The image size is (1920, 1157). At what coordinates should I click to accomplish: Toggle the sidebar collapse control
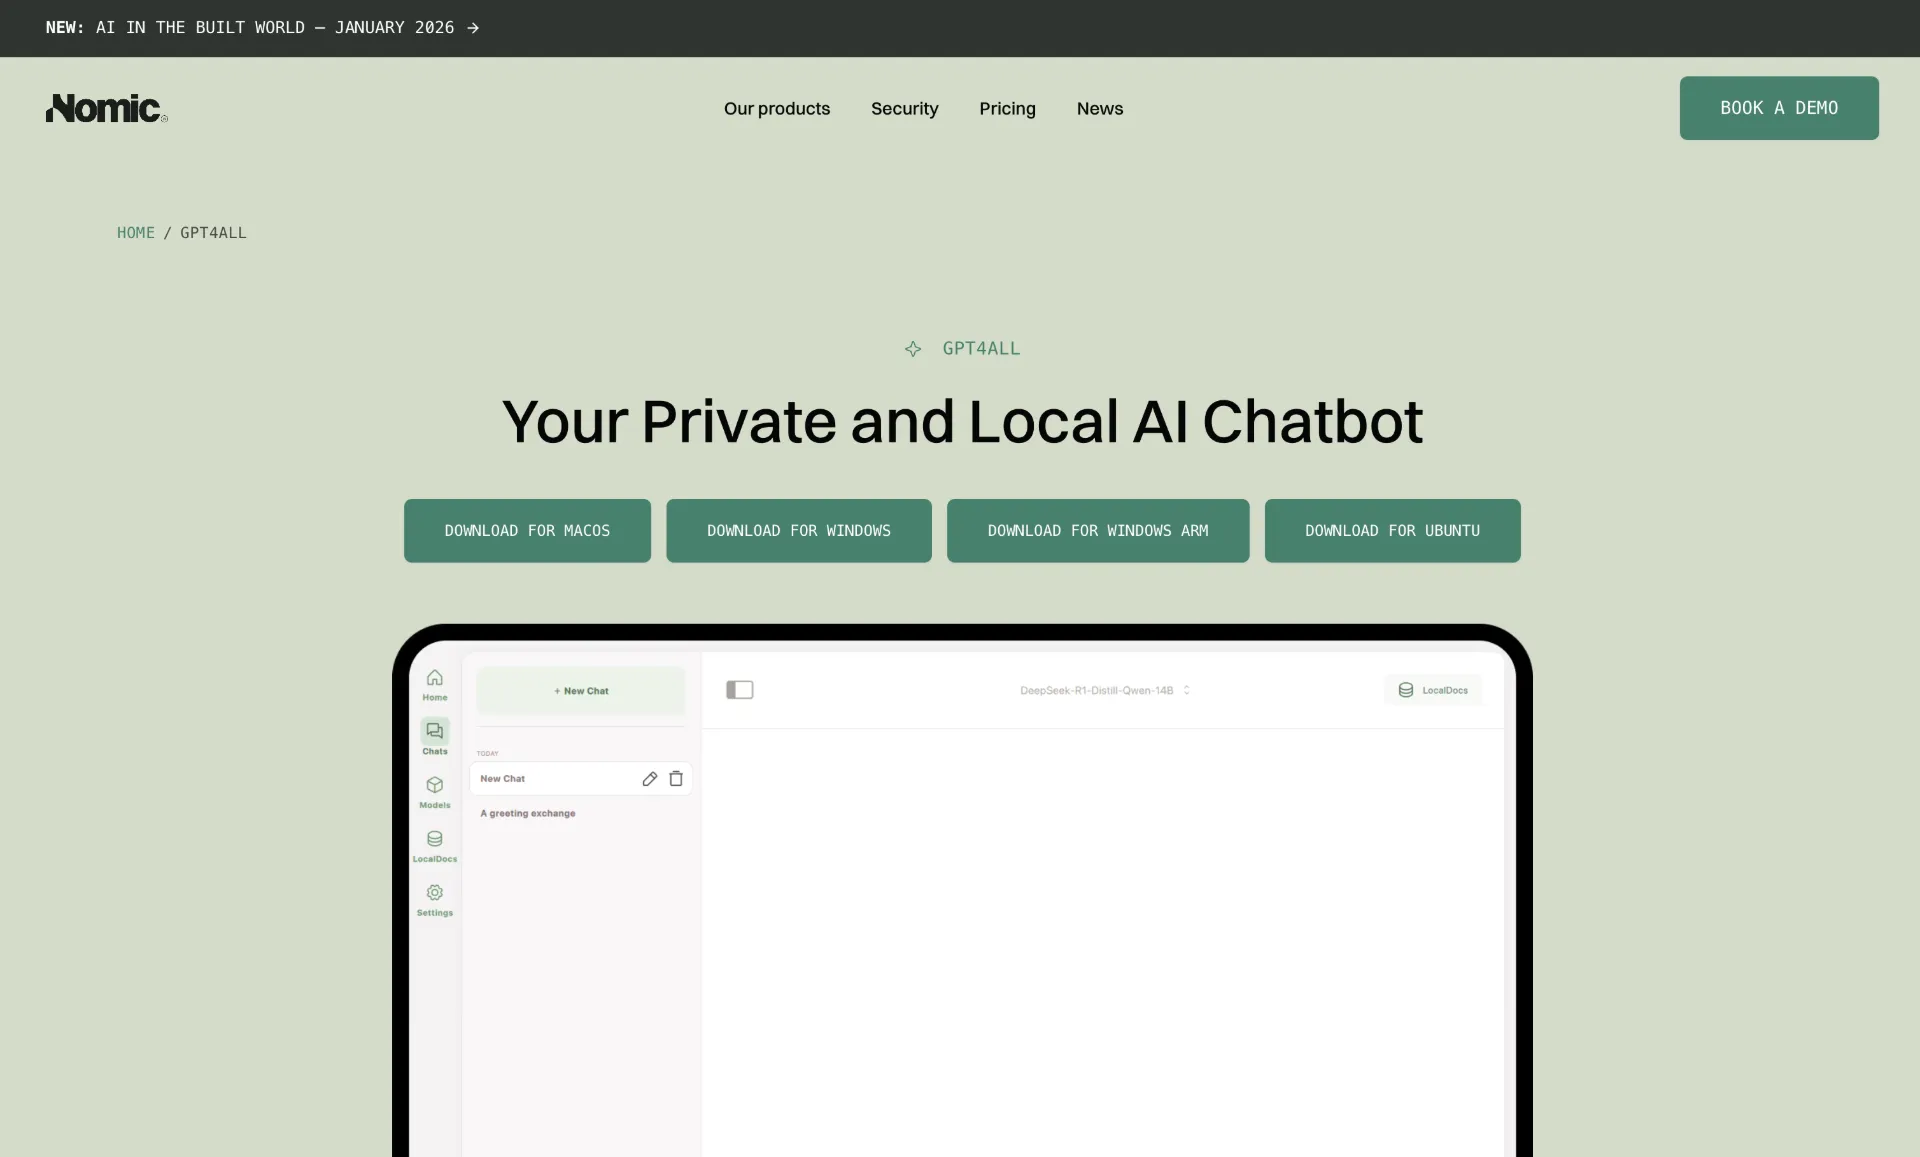740,689
